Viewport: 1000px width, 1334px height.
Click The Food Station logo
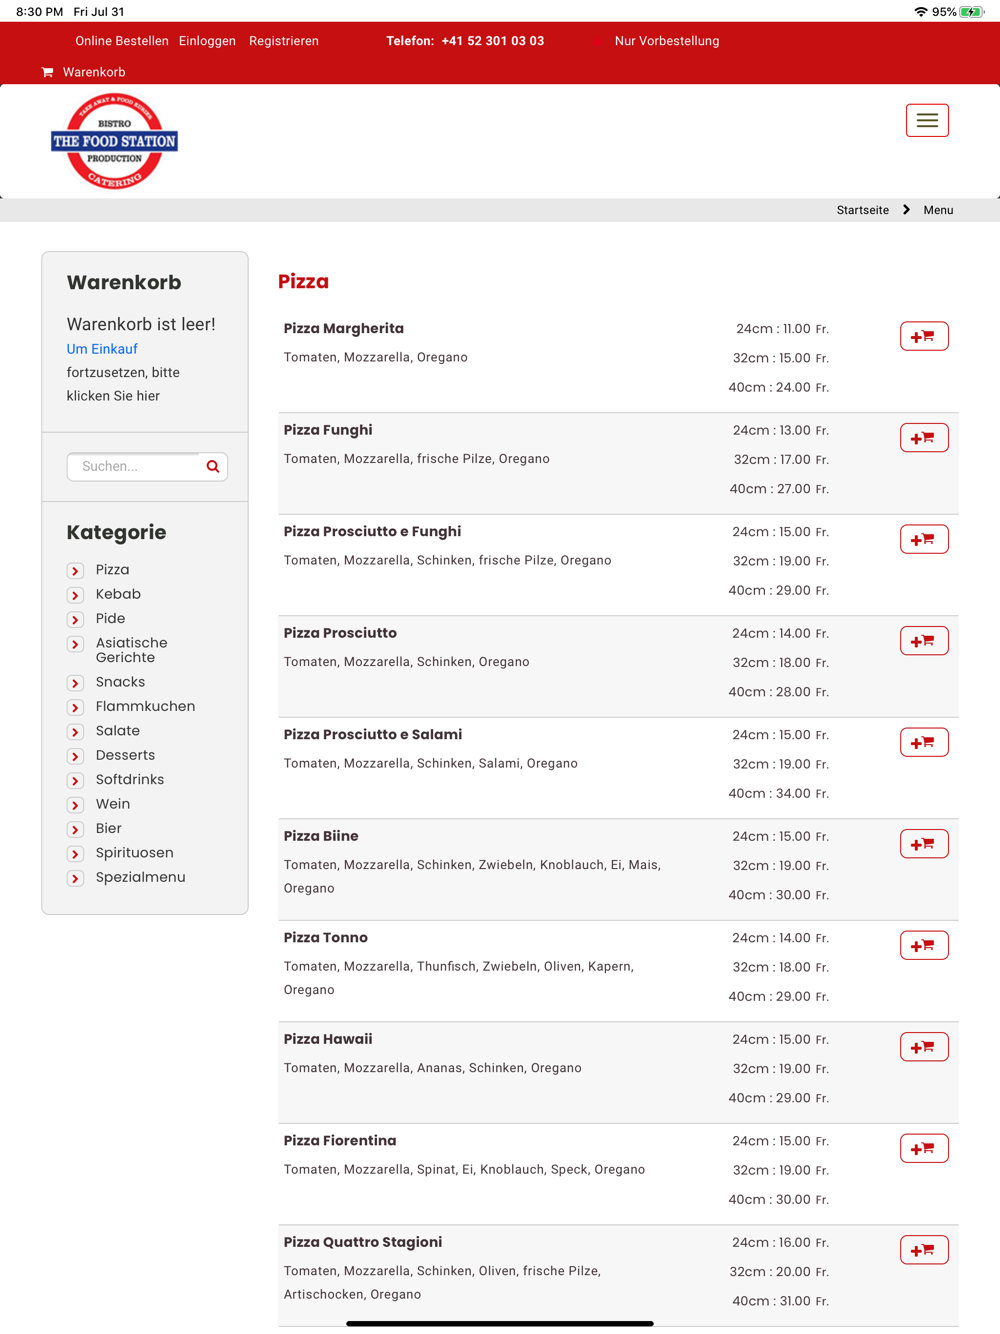coord(114,141)
